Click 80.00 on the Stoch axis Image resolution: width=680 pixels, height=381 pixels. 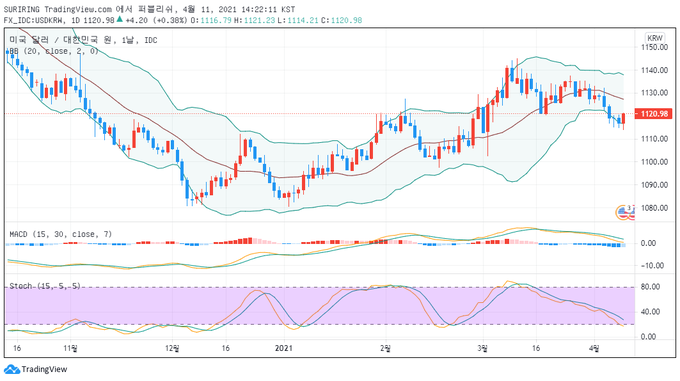click(650, 287)
